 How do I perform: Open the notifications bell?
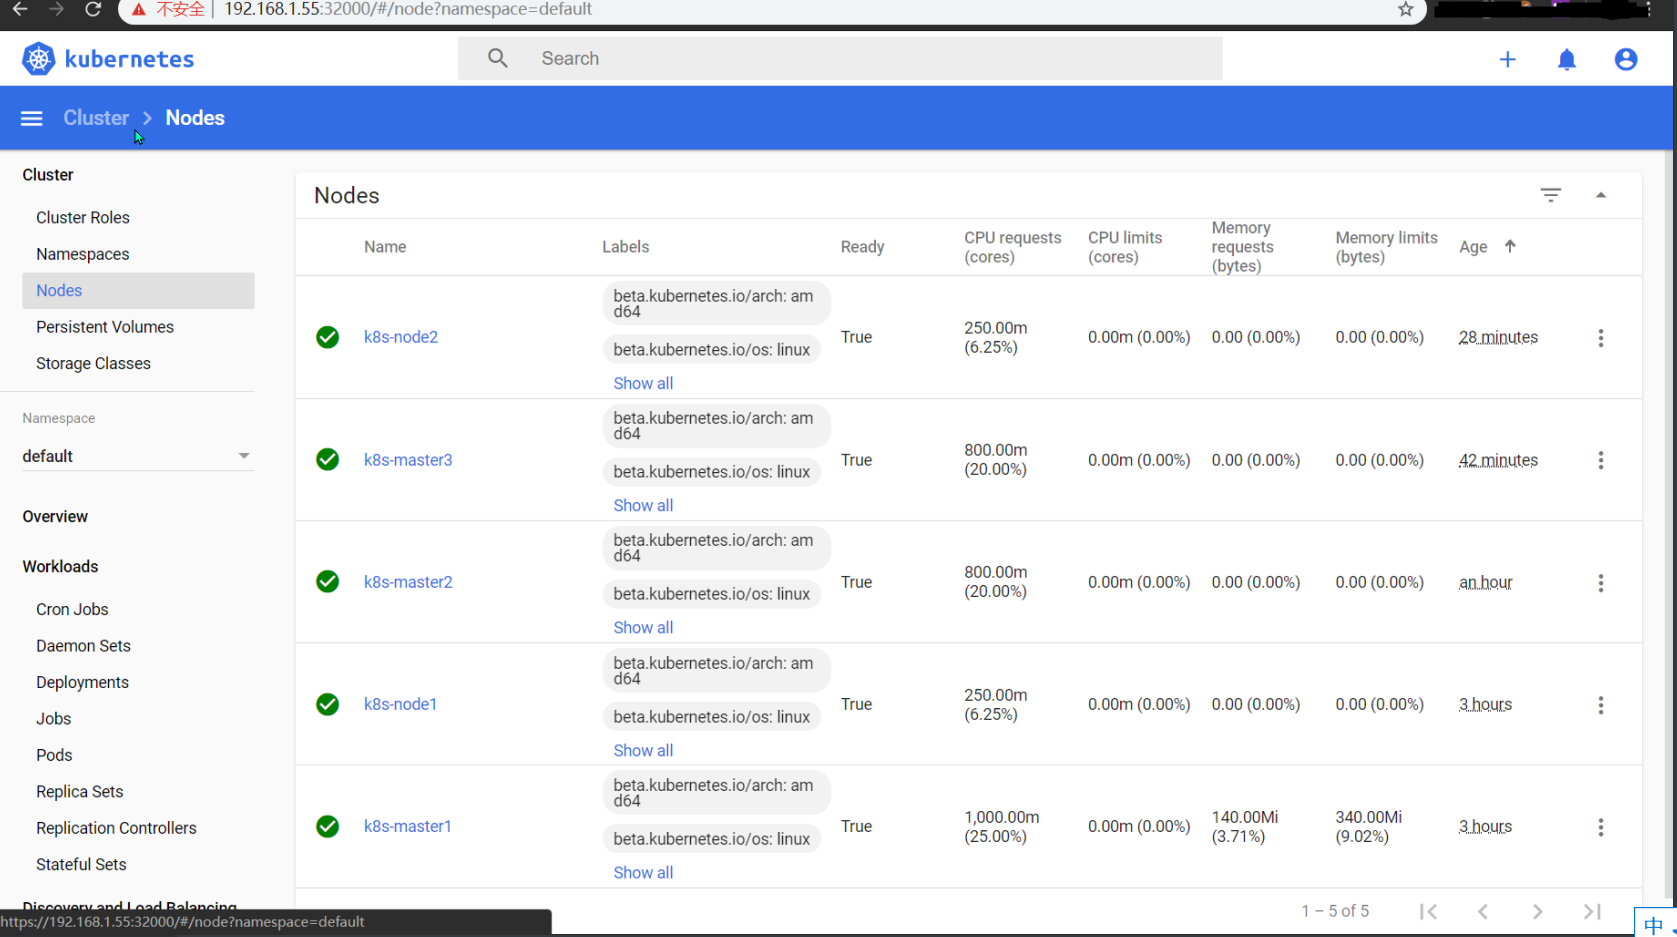pyautogui.click(x=1566, y=59)
